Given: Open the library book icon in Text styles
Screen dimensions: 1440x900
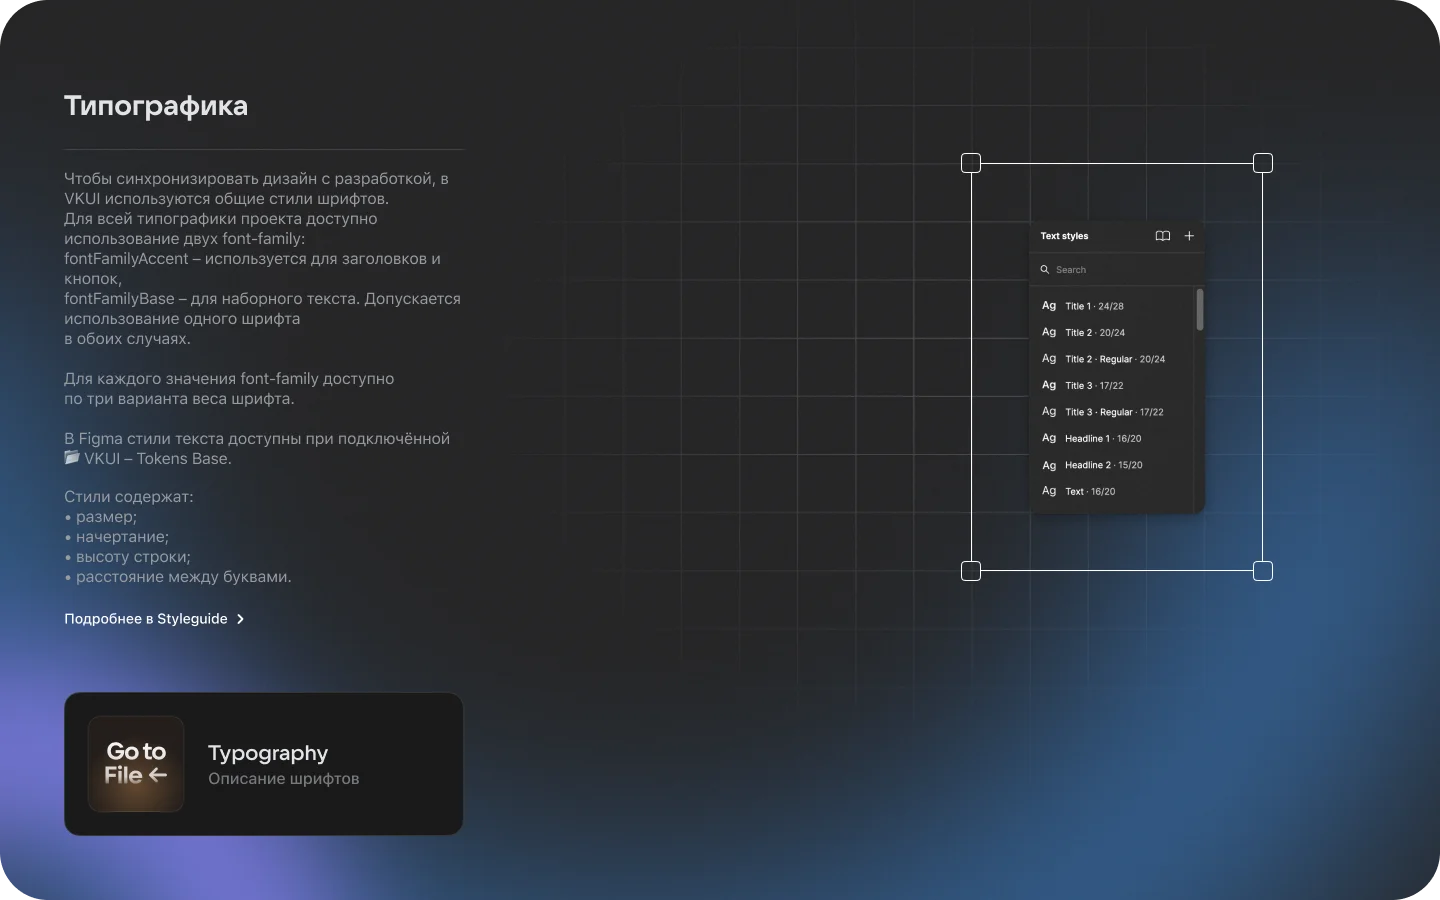Looking at the screenshot, I should 1162,236.
